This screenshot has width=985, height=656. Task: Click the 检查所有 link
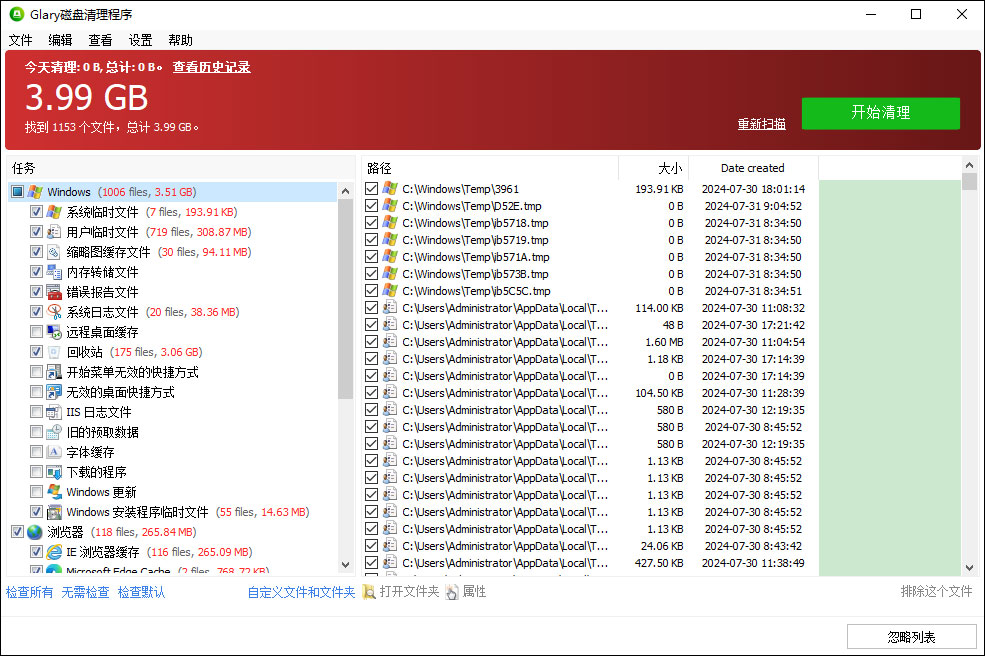coord(30,593)
